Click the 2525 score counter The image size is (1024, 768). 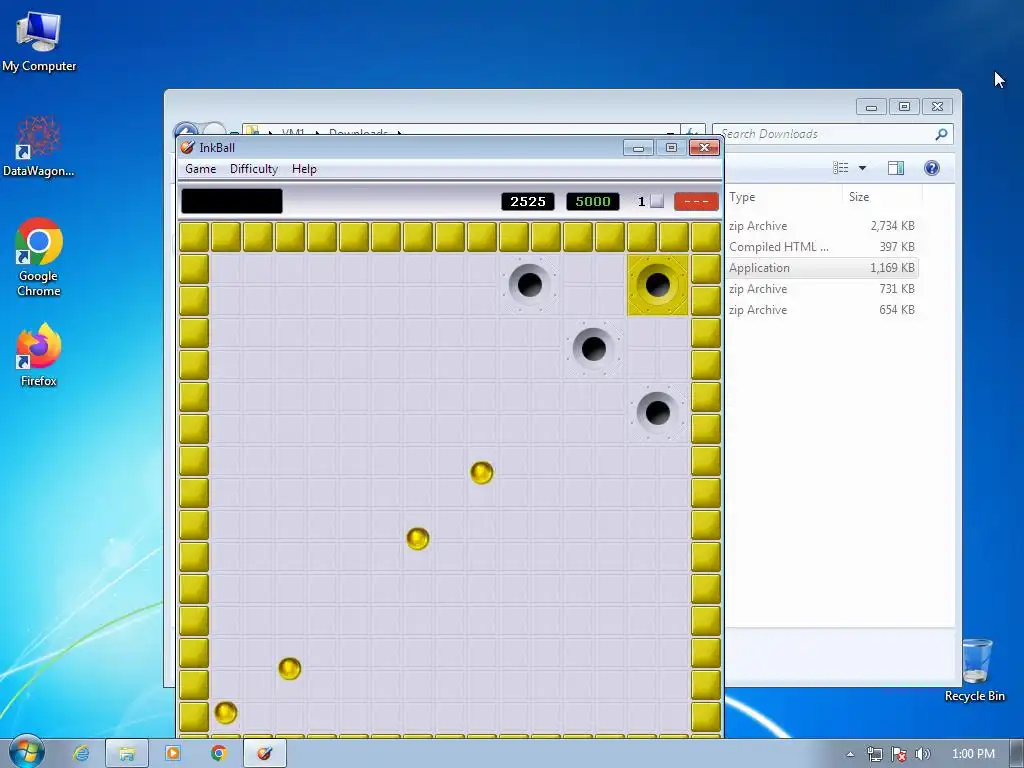click(528, 201)
